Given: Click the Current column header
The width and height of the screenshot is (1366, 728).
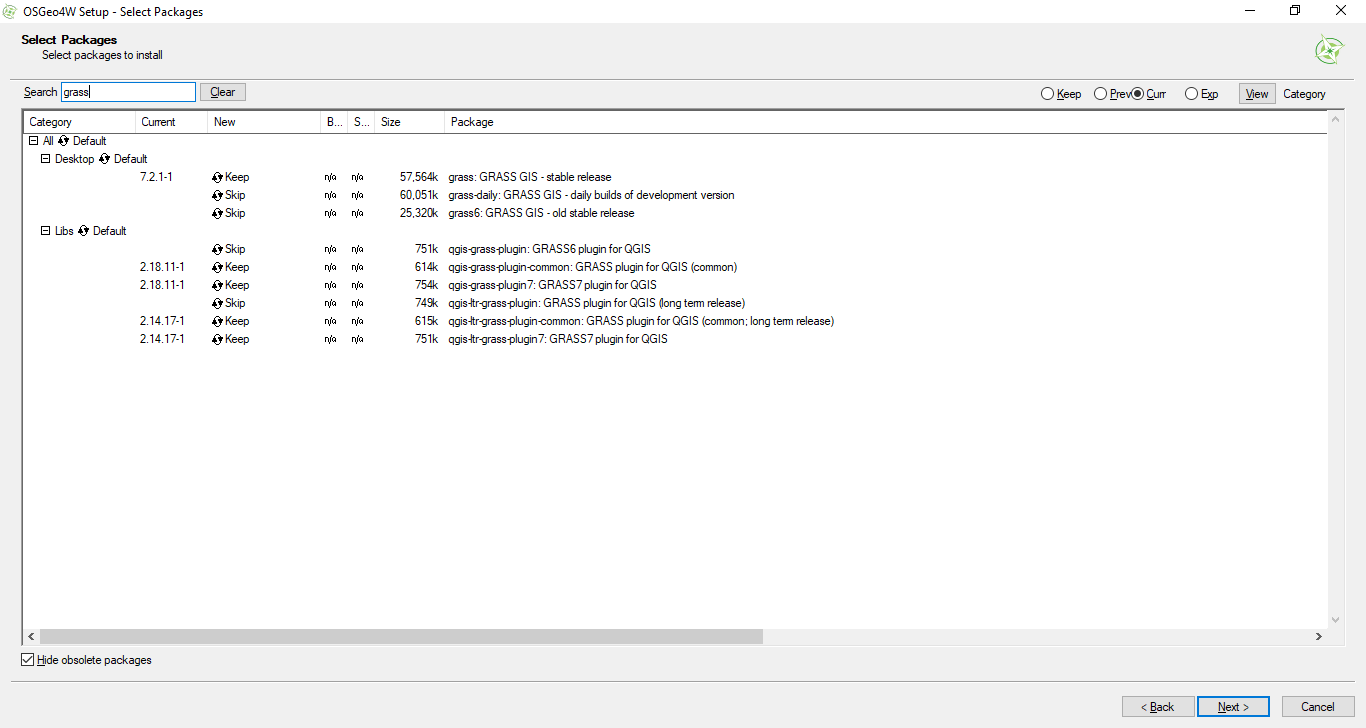Looking at the screenshot, I should click(x=171, y=122).
